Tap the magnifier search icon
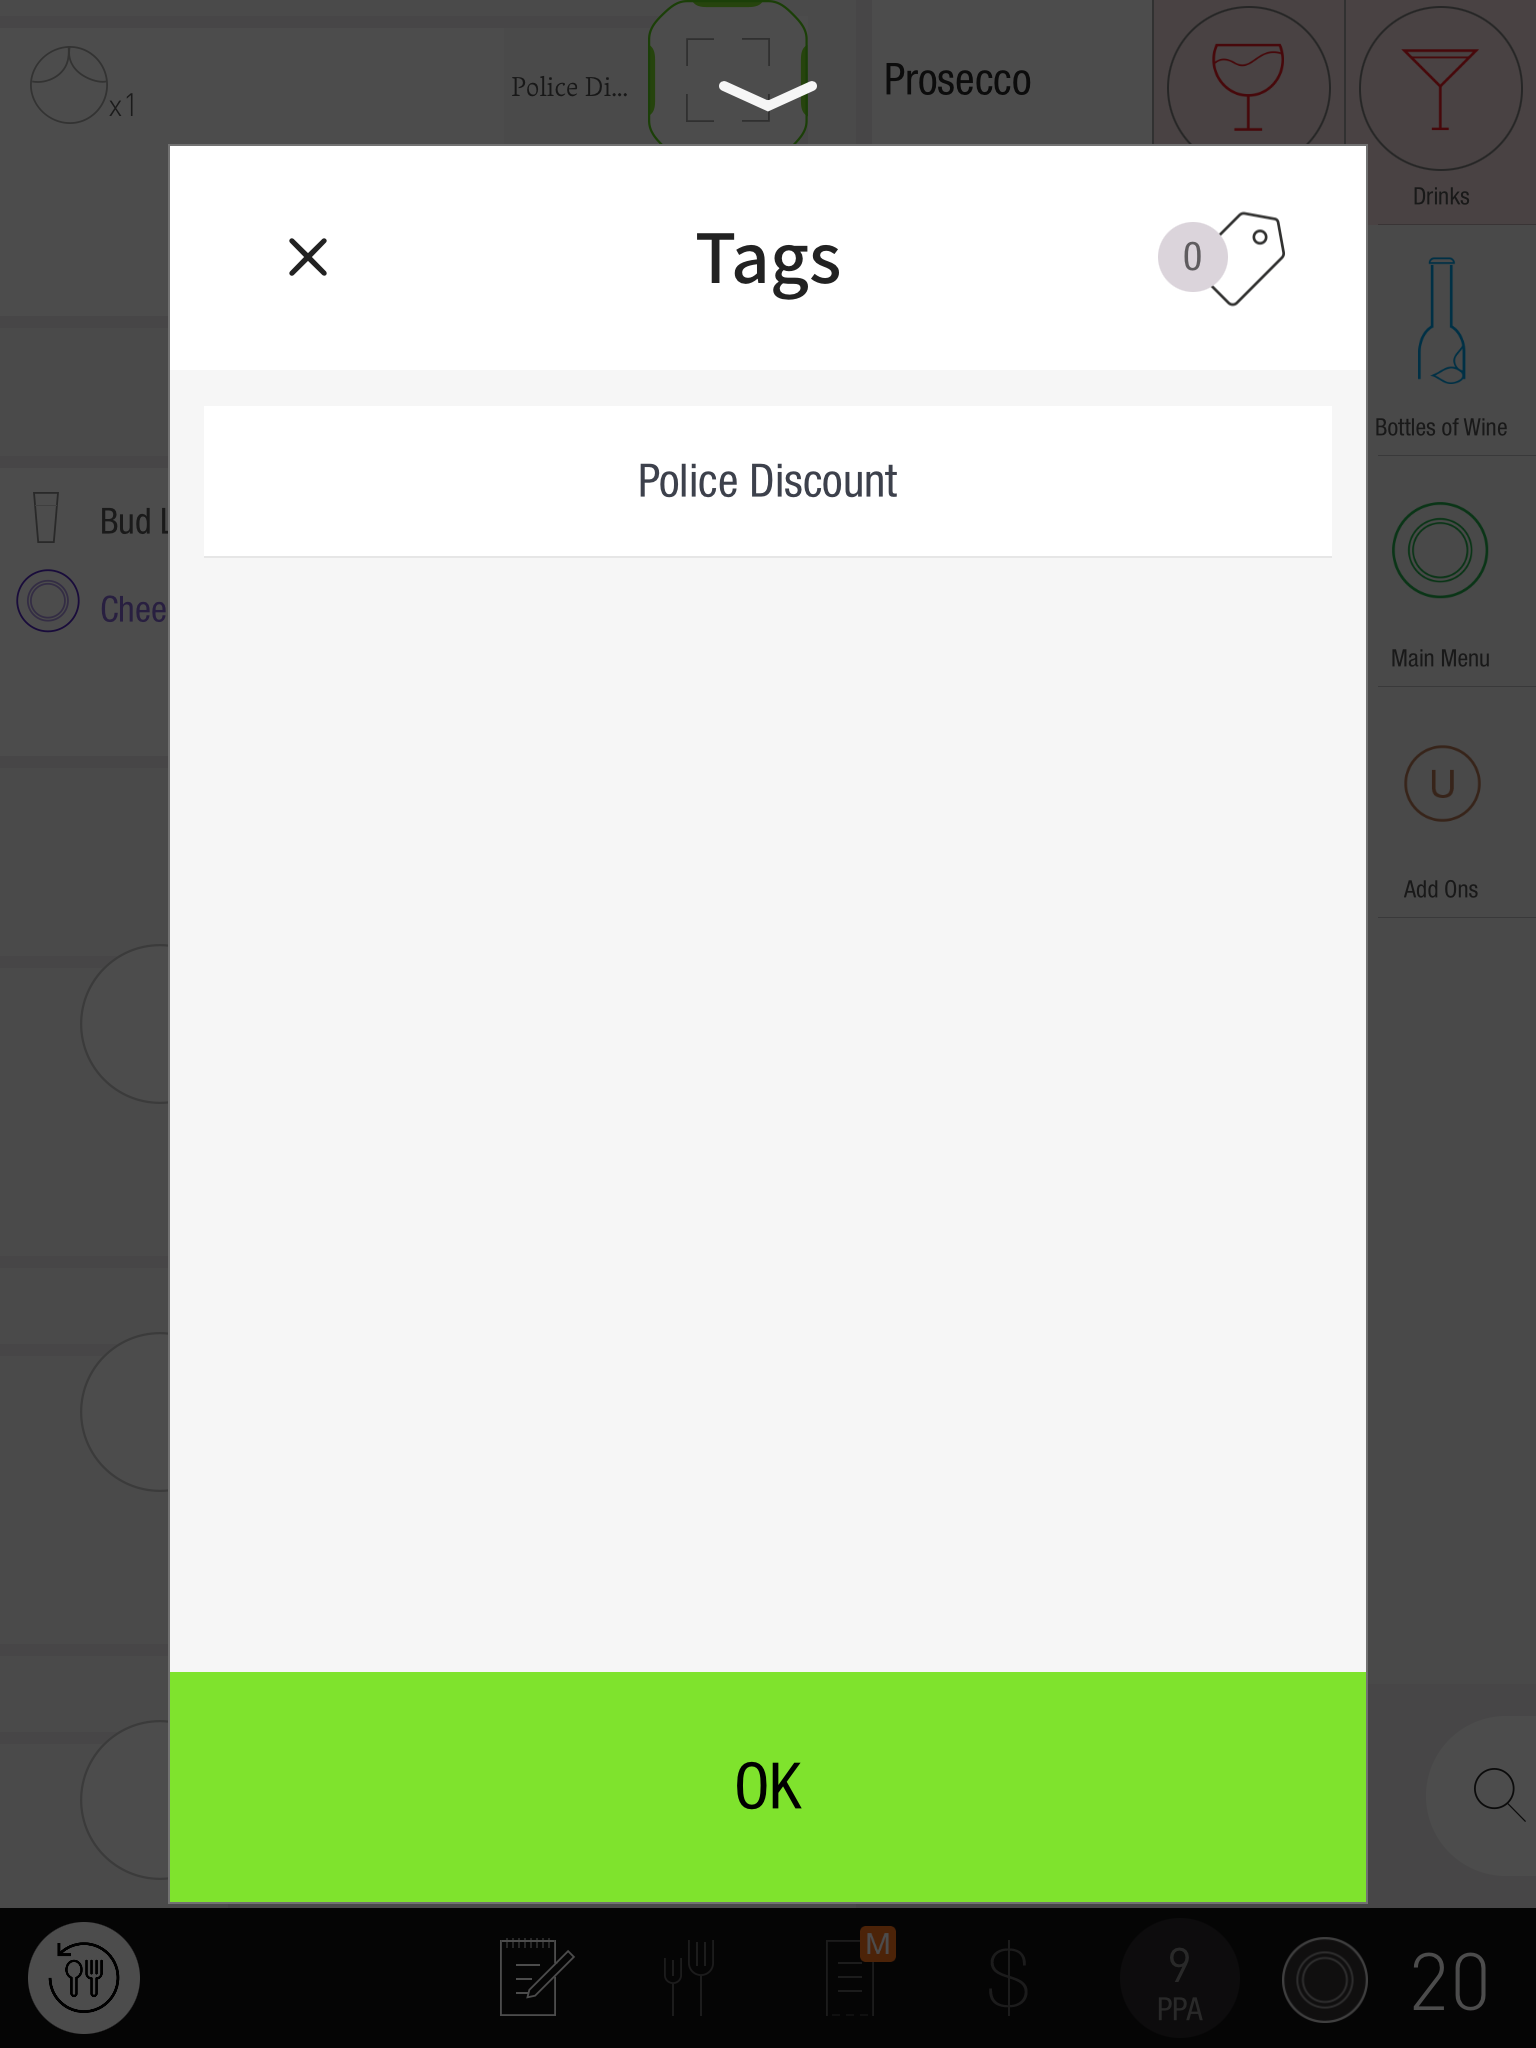 click(1497, 1793)
